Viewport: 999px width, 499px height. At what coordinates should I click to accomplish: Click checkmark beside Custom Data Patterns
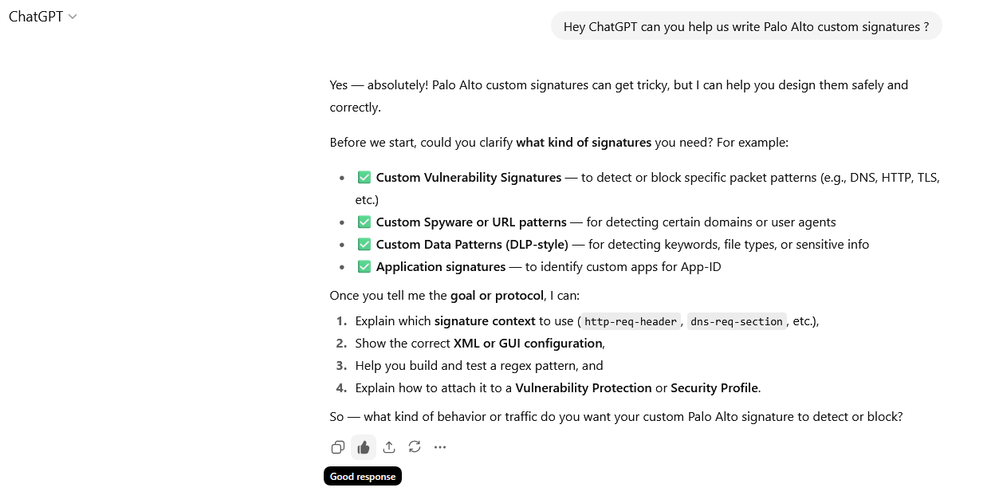pos(364,244)
